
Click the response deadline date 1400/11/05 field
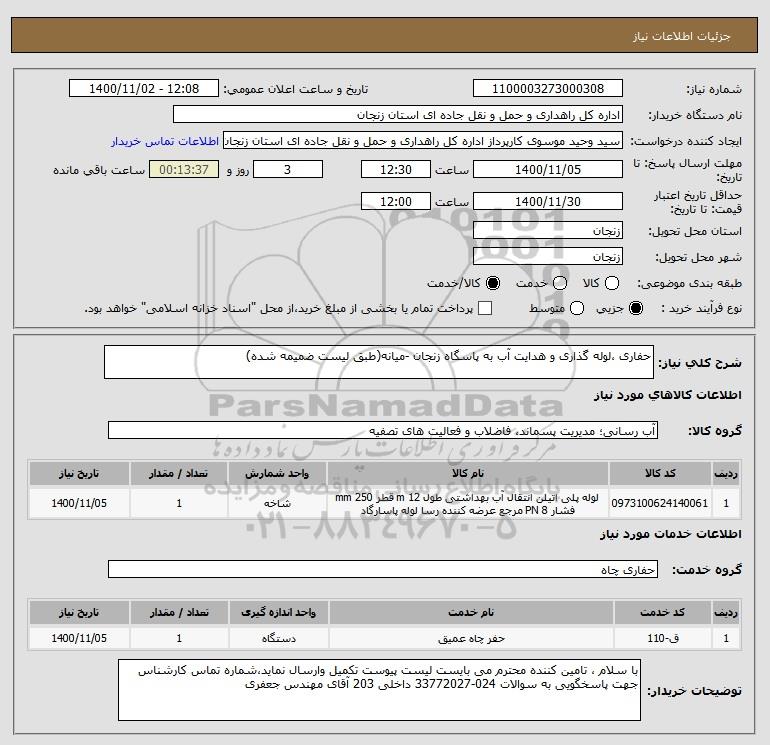tap(548, 169)
